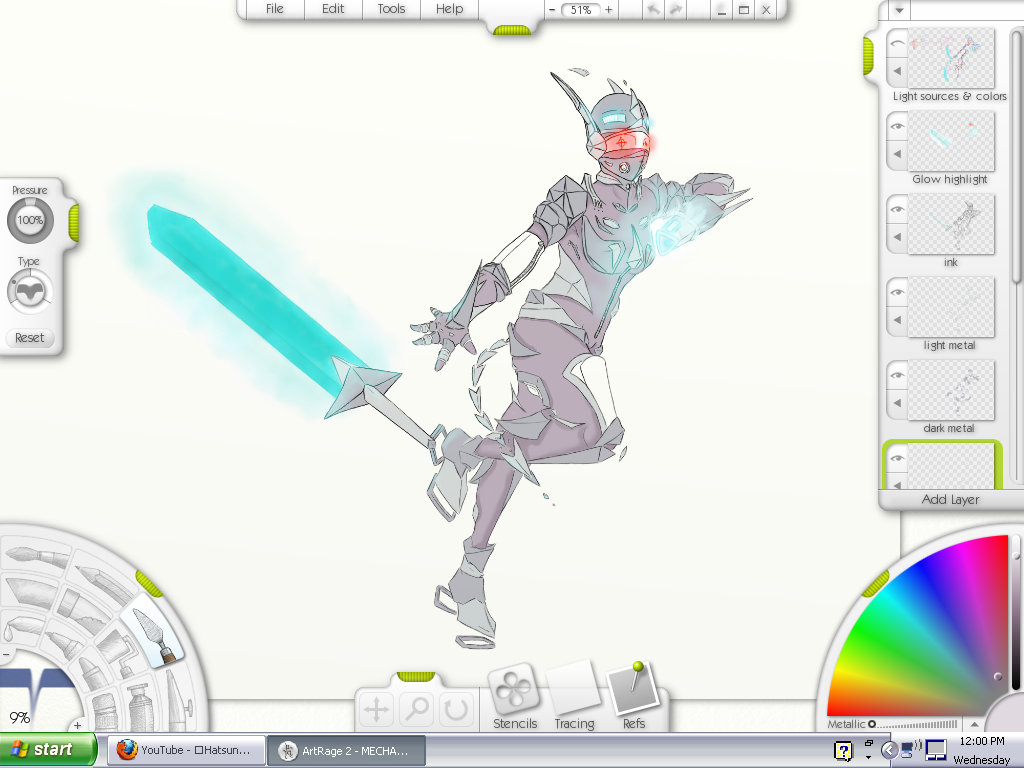Open Glow highlight layer options arrow

pos(897,154)
